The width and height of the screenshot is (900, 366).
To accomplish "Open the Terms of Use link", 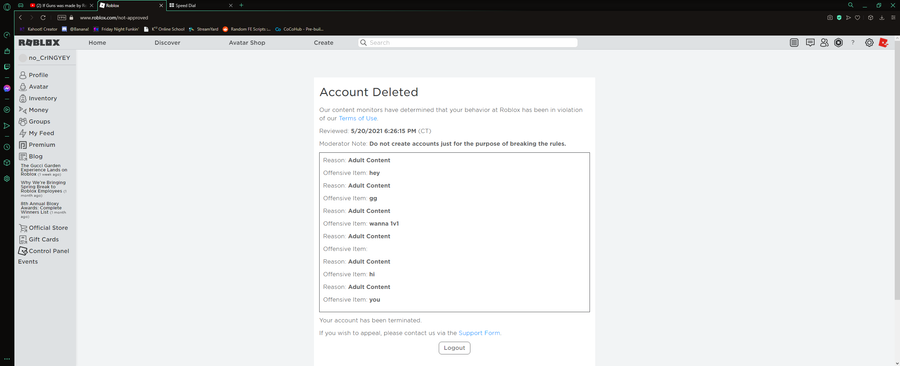I will pyautogui.click(x=358, y=118).
